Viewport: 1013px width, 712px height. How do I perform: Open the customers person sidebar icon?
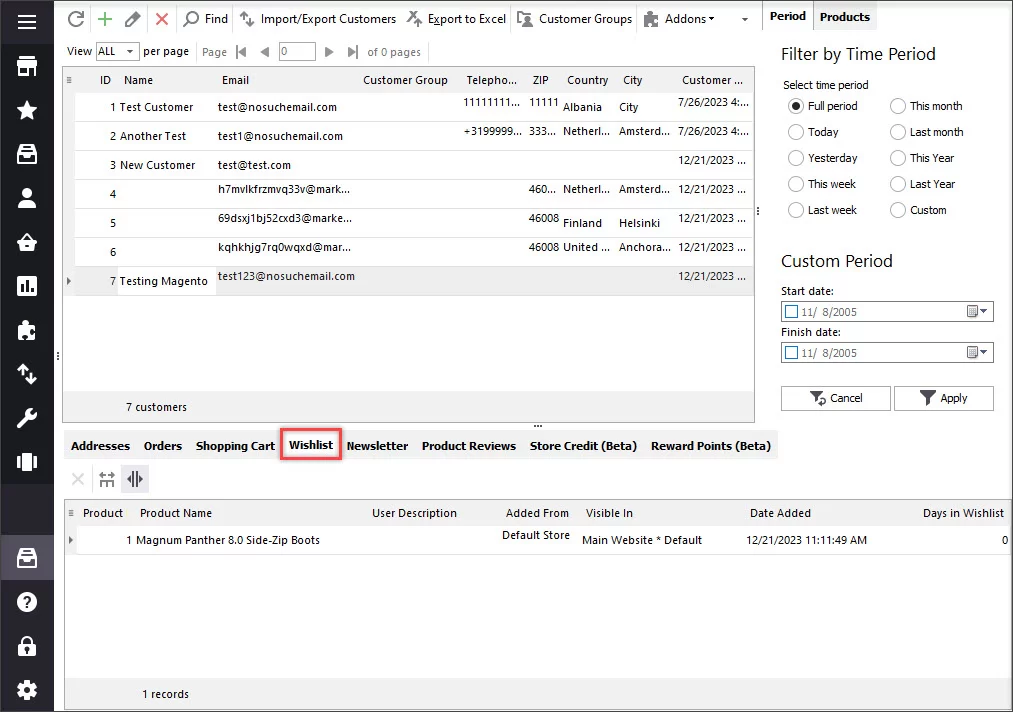pos(26,198)
